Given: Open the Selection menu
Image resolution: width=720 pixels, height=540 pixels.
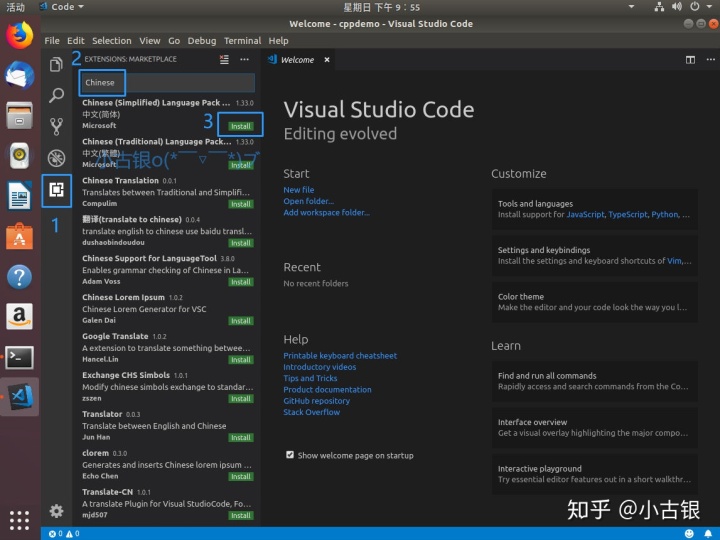Looking at the screenshot, I should (x=112, y=41).
